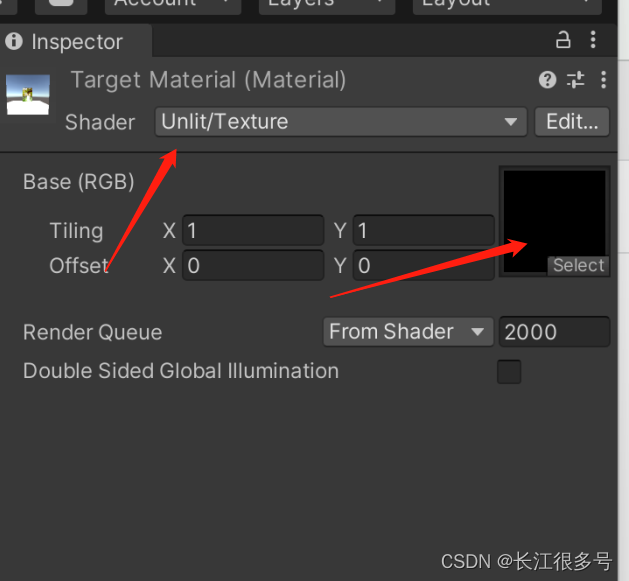Click the Inspector lock icon

[563, 40]
